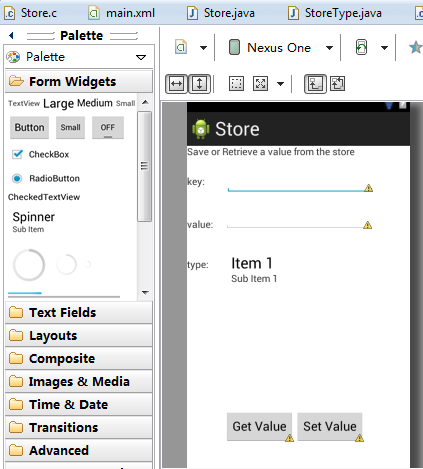The width and height of the screenshot is (423, 469).
Task: Click the palette scrollbar down arrow
Action: 145,292
